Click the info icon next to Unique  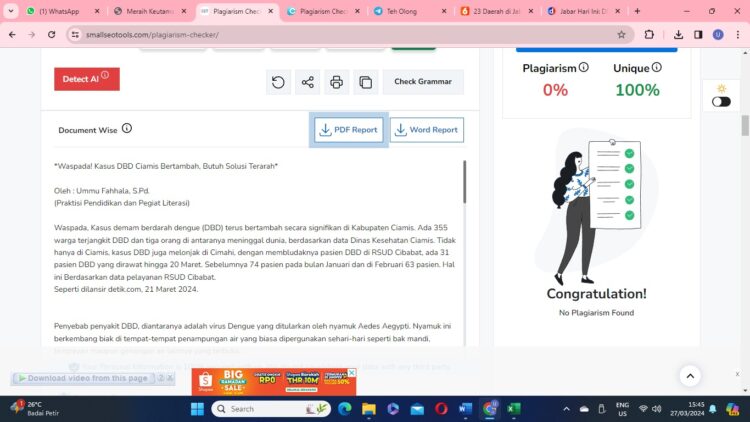(x=657, y=67)
